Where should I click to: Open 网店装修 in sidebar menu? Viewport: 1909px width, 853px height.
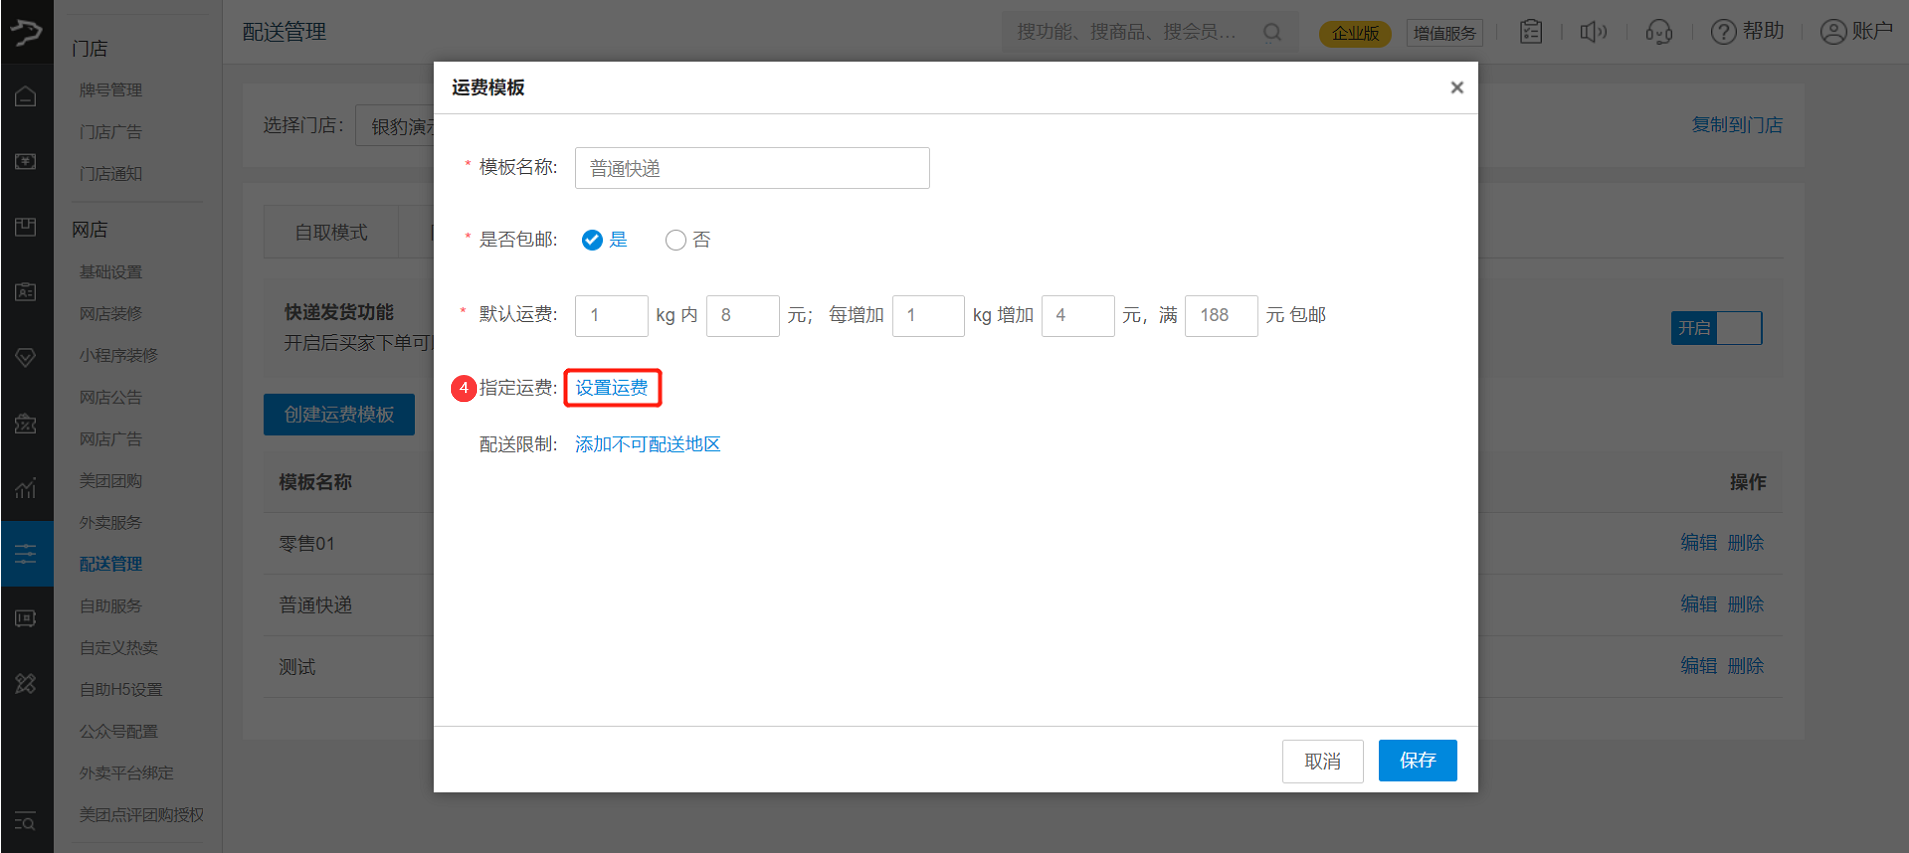click(x=111, y=314)
